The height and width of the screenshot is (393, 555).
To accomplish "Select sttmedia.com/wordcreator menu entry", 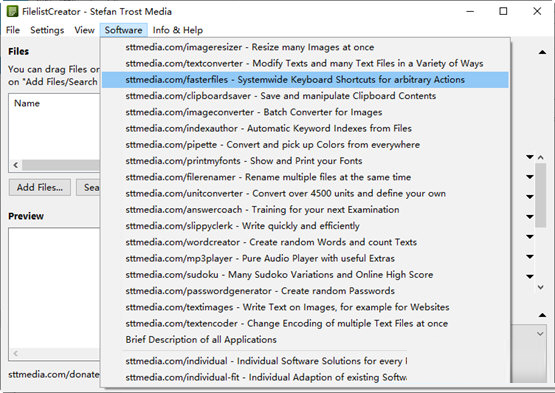I will click(305, 243).
